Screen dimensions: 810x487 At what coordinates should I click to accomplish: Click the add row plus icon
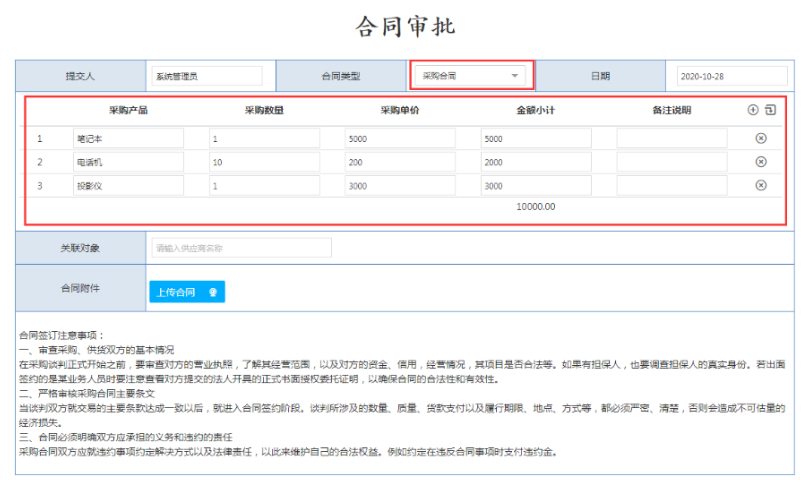point(753,110)
